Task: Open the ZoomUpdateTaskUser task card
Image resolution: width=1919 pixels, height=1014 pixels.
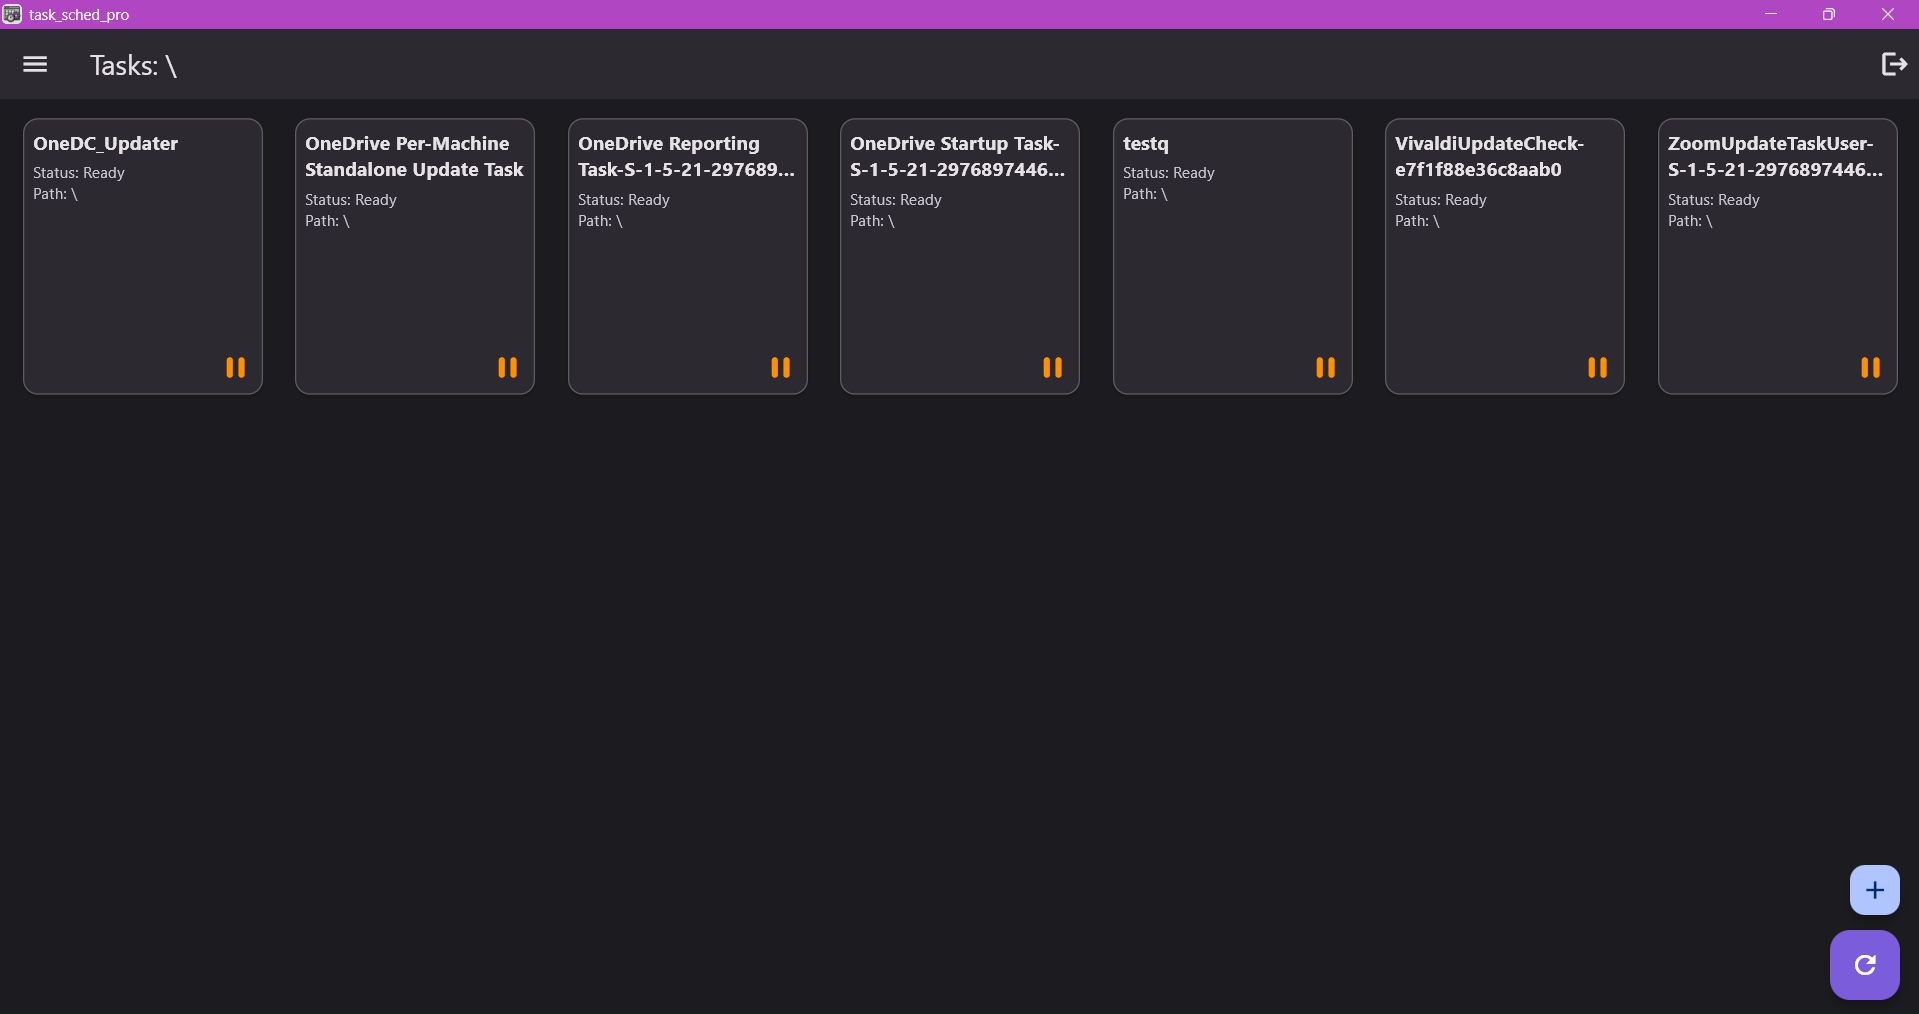Action: [x=1778, y=256]
